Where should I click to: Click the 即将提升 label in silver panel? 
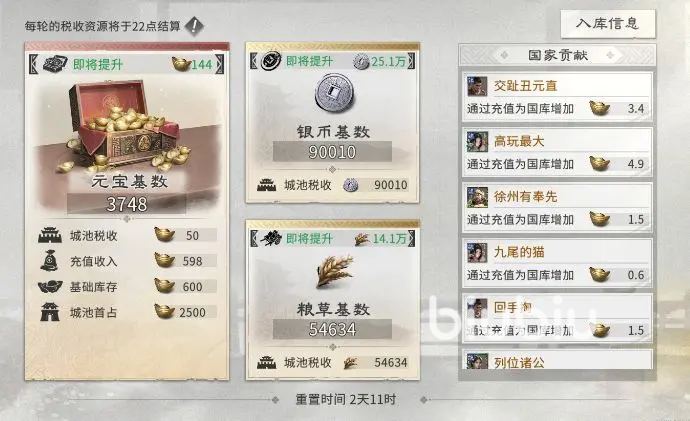[x=309, y=61]
